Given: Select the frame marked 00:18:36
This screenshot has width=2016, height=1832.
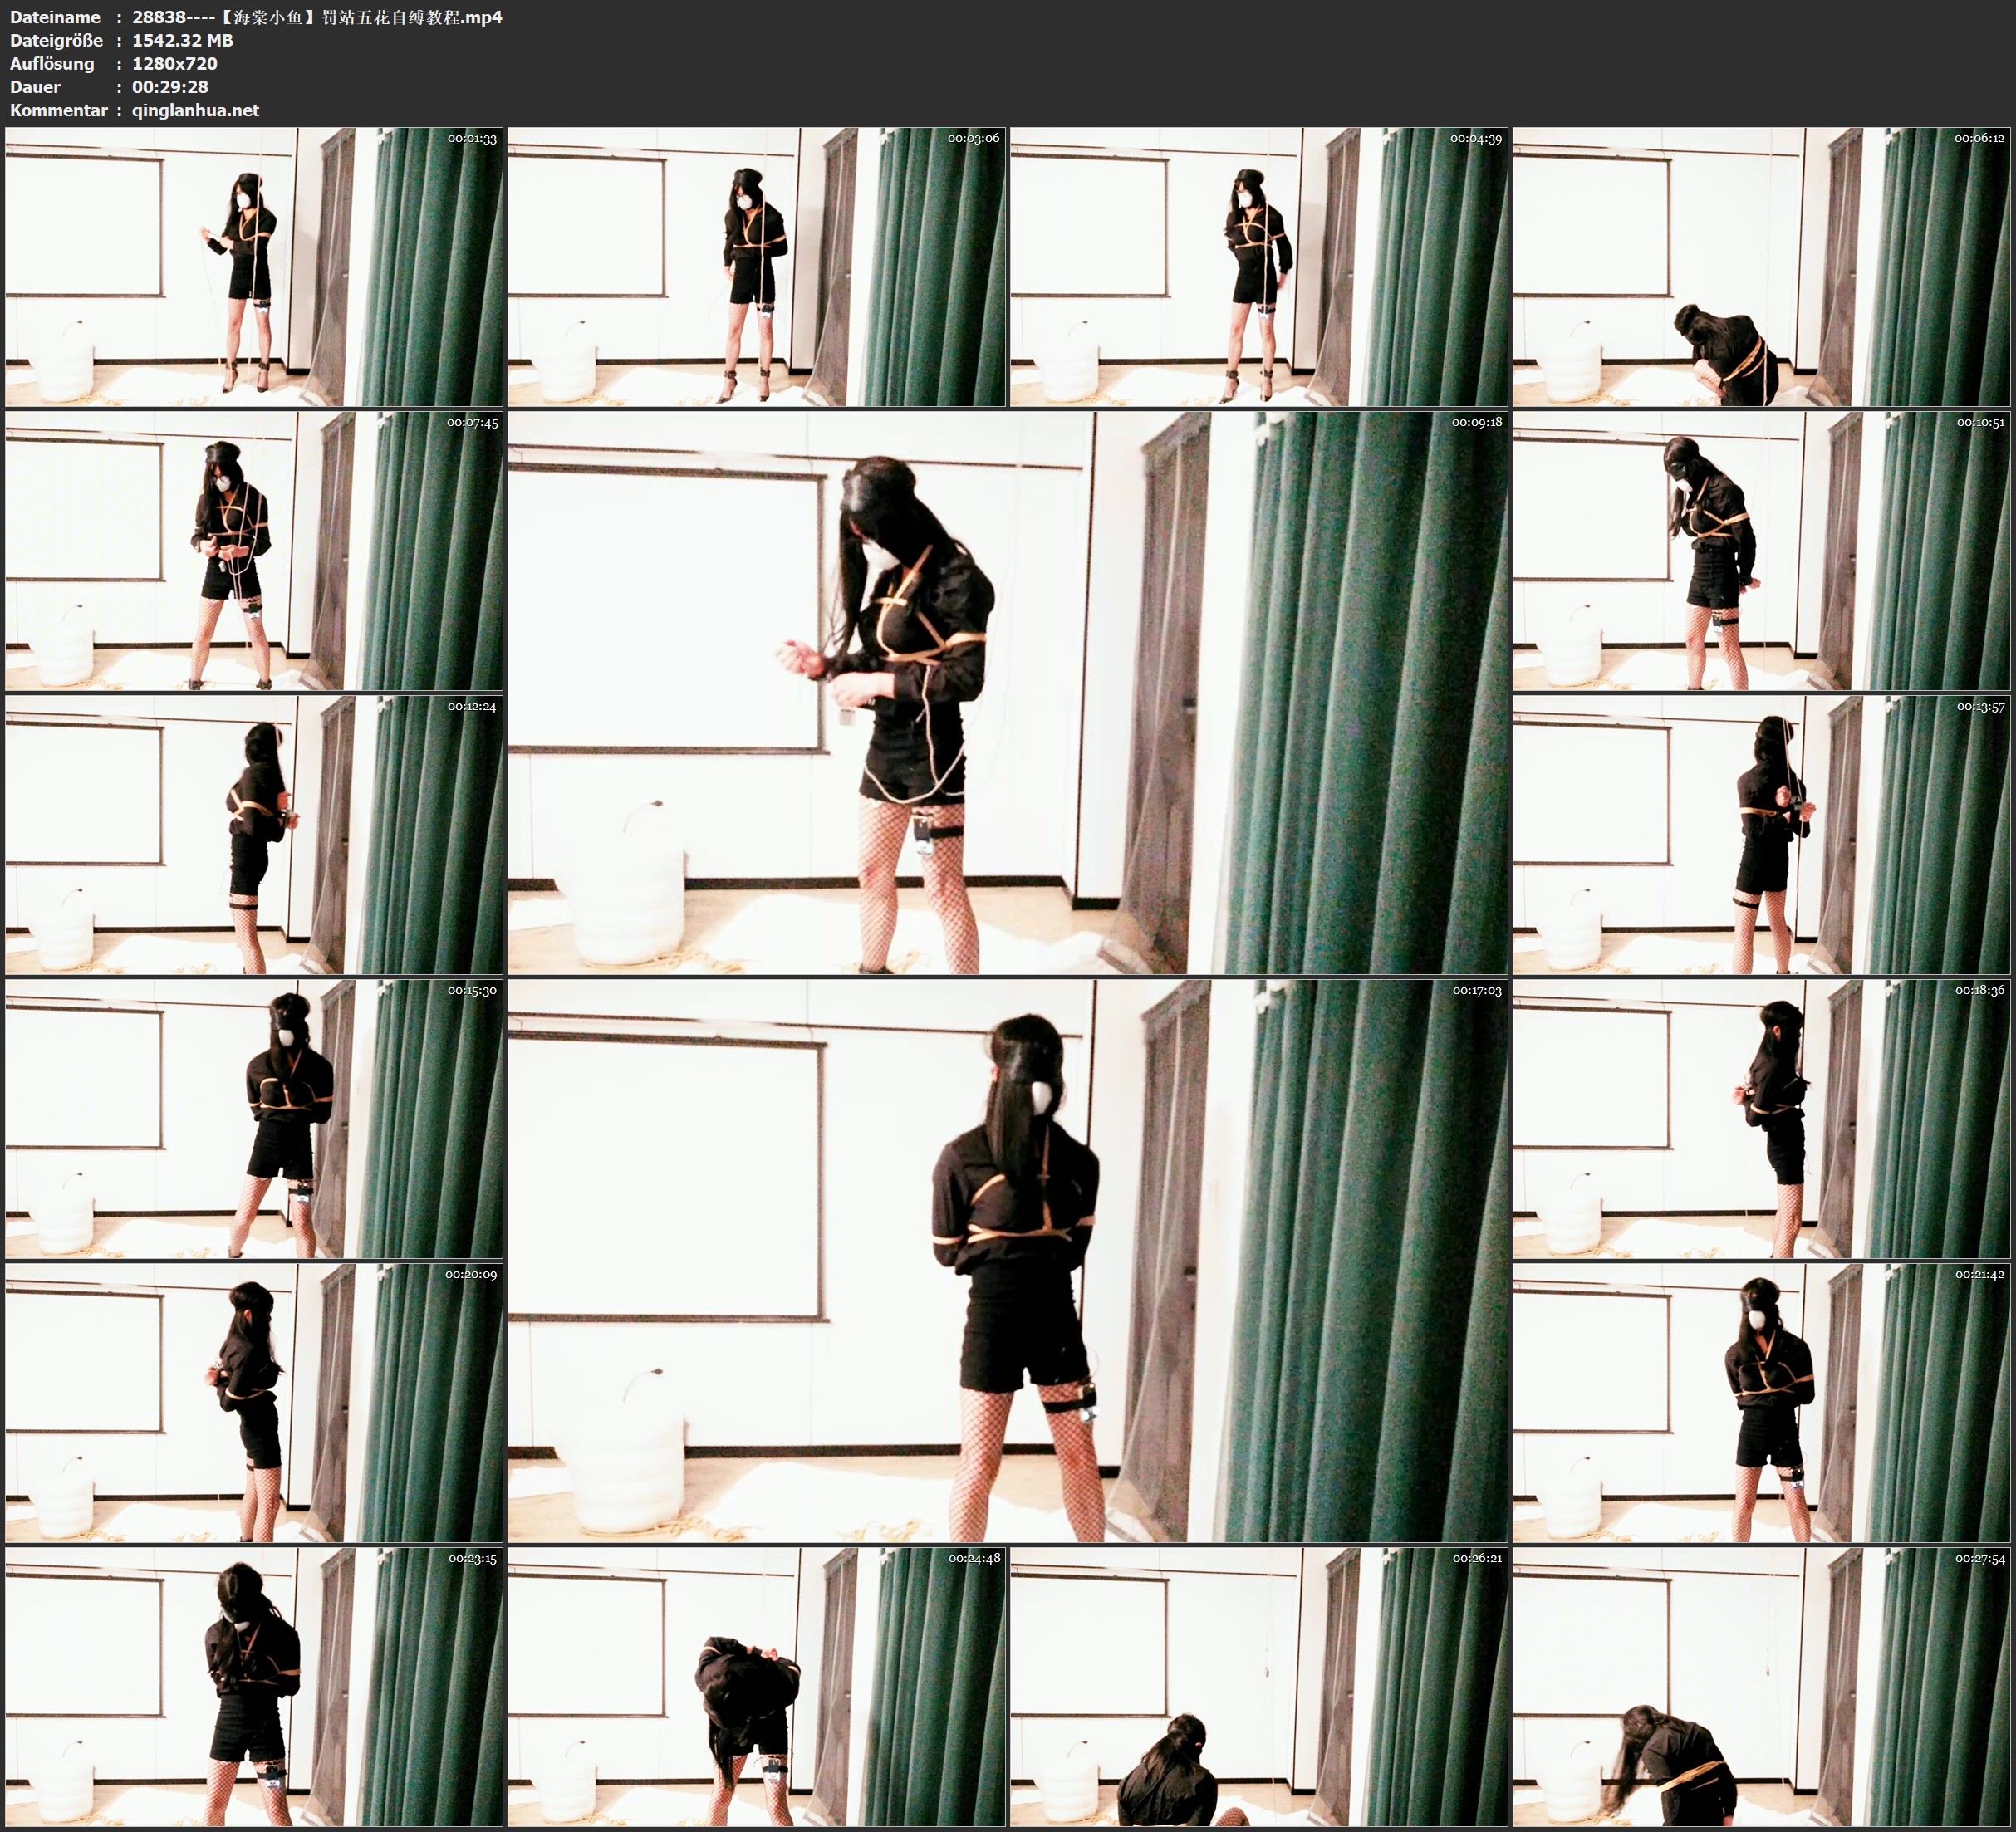Looking at the screenshot, I should point(1762,1118).
